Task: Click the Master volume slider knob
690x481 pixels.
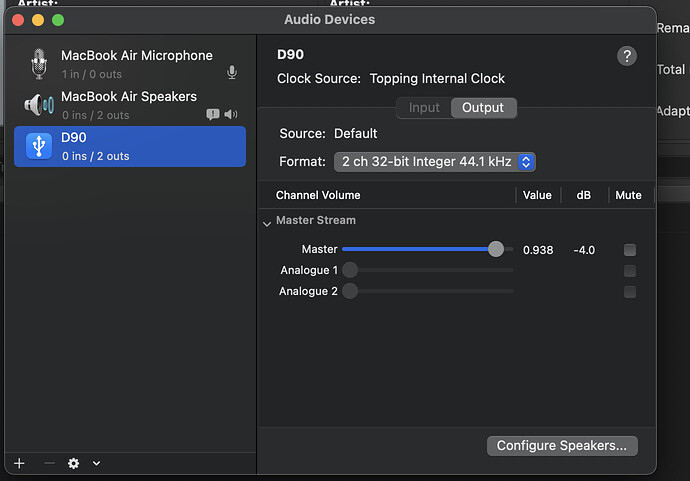Action: click(x=496, y=249)
